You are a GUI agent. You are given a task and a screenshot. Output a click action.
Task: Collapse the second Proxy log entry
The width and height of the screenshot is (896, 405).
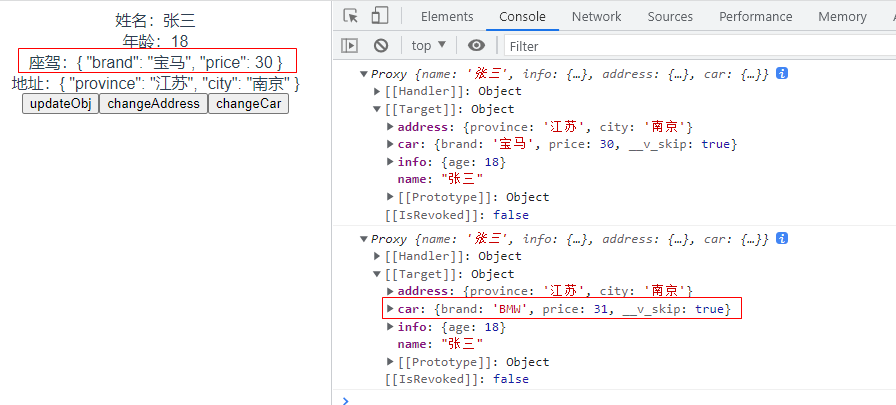[363, 239]
